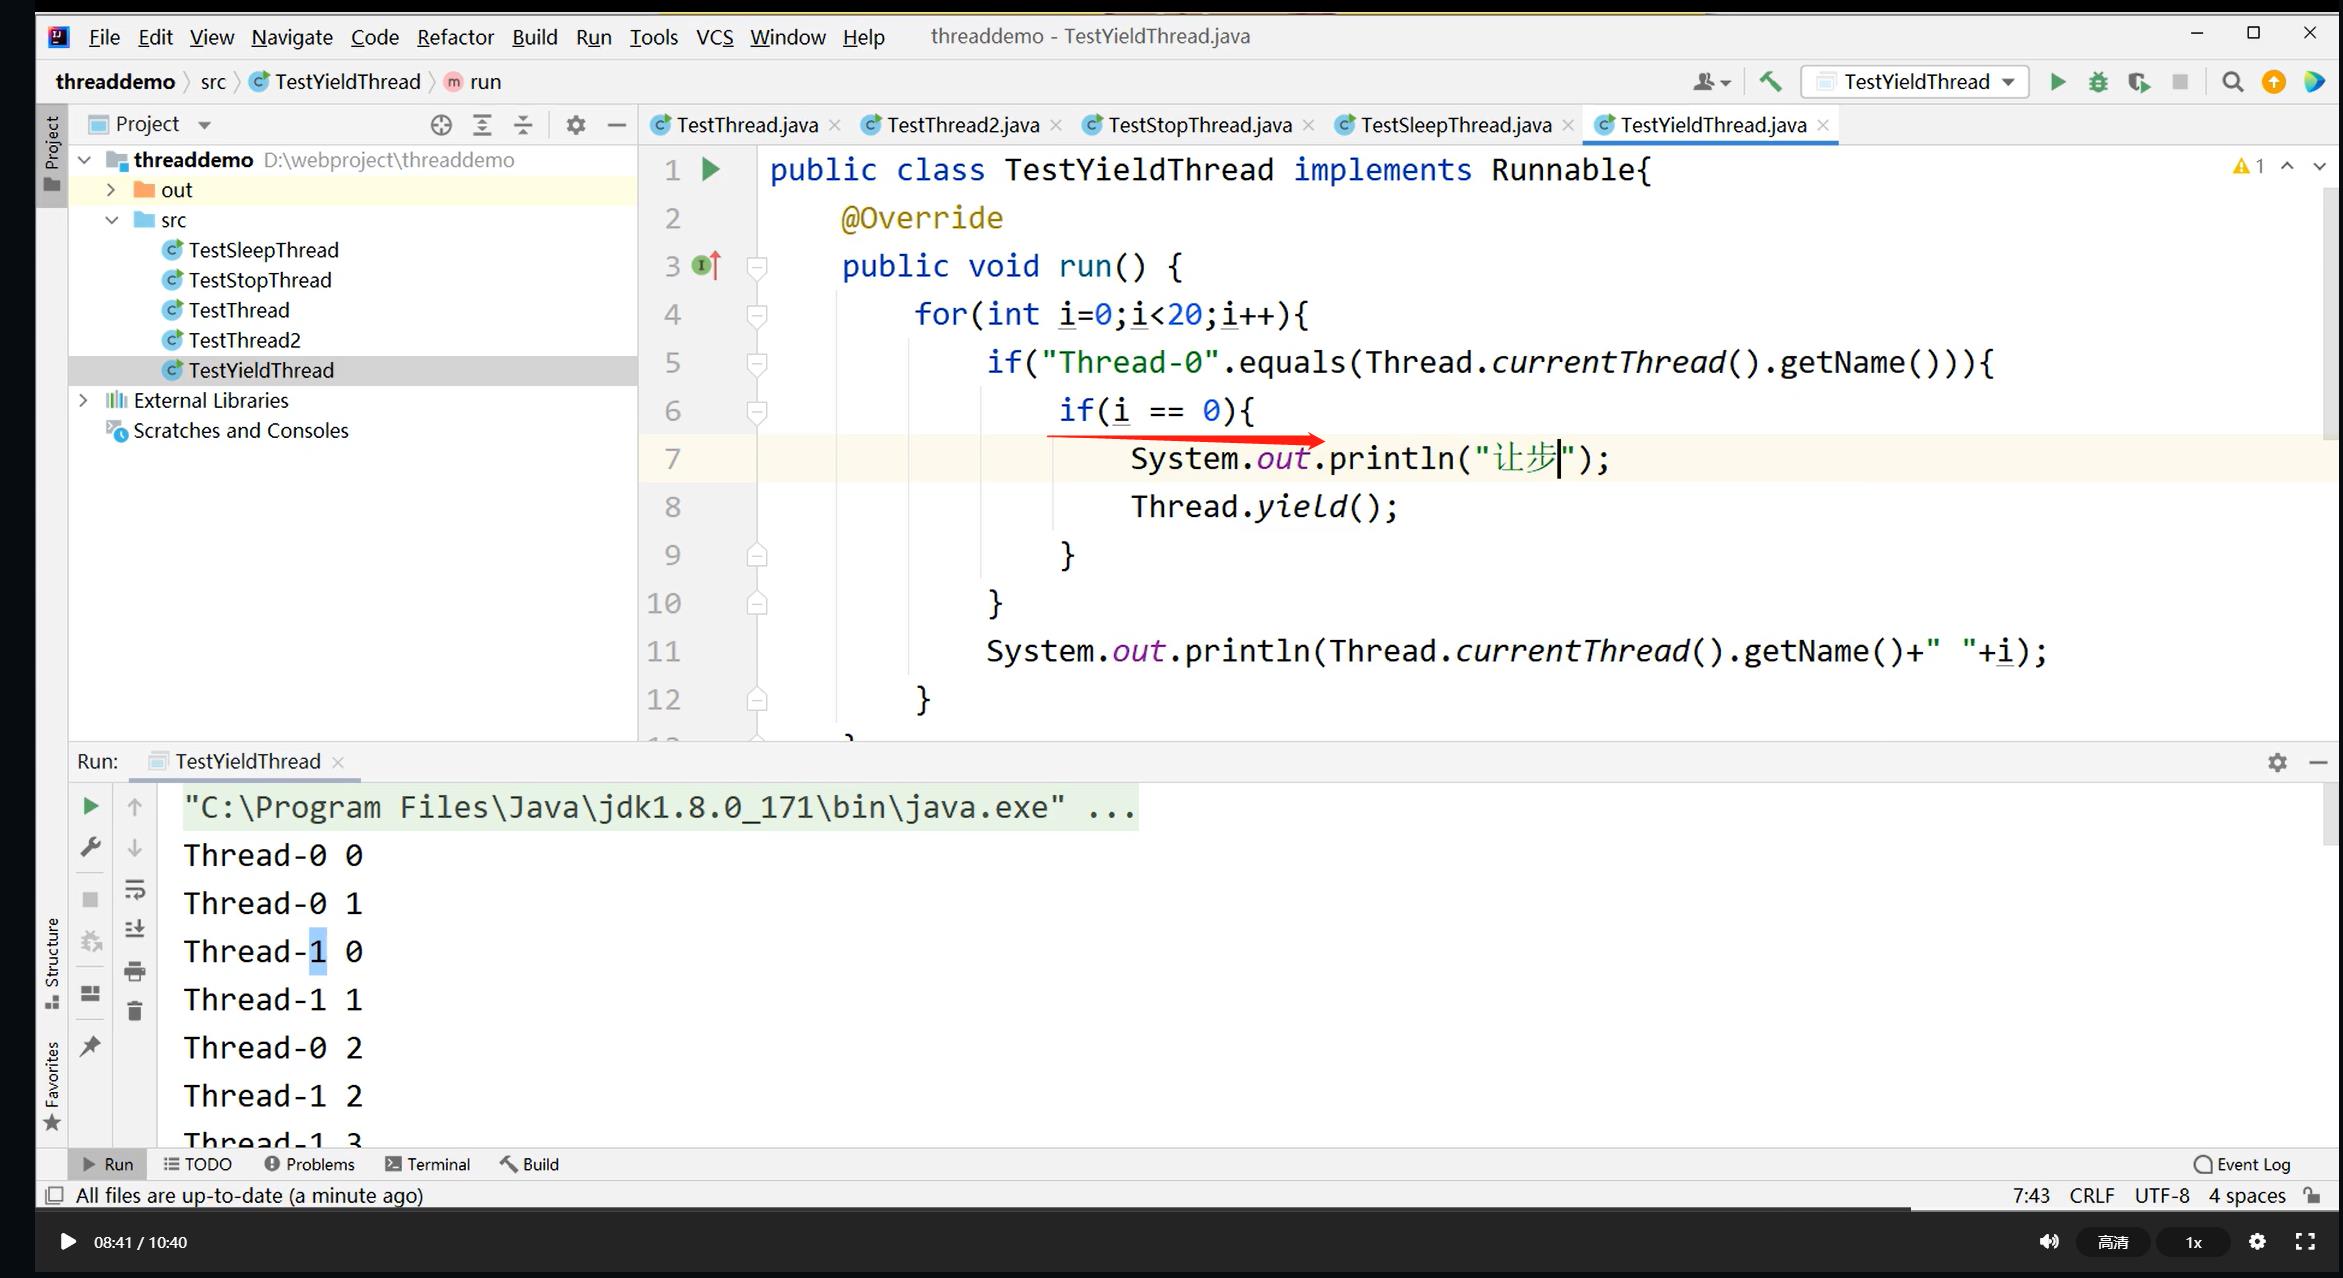Play the video
The image size is (2343, 1278).
coord(67,1242)
